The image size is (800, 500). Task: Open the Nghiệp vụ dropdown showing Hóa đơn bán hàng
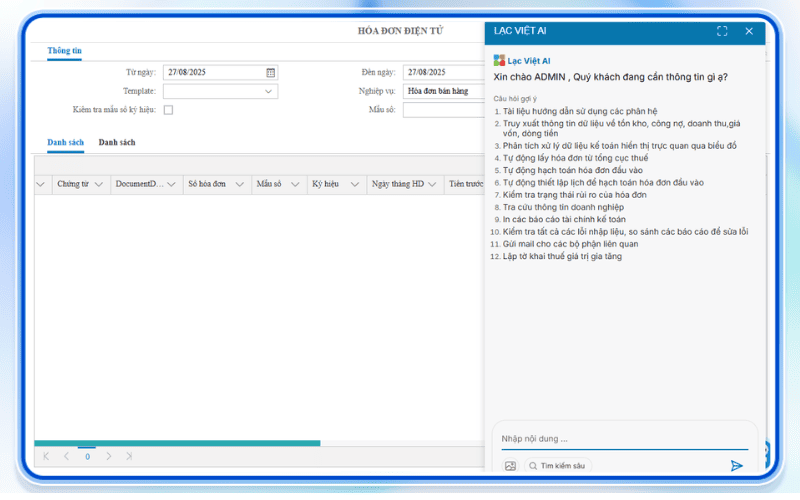click(x=444, y=91)
